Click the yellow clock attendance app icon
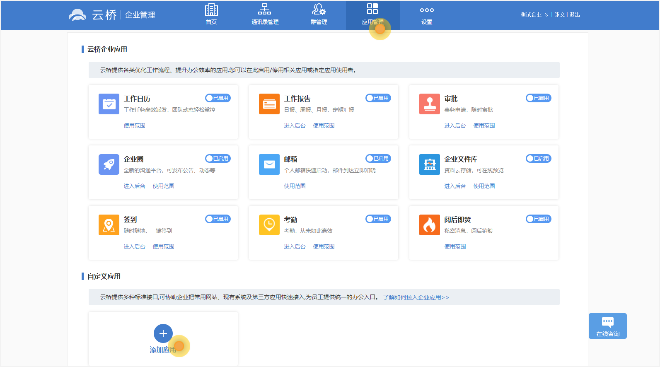Viewport: 660px width, 367px height. point(269,225)
